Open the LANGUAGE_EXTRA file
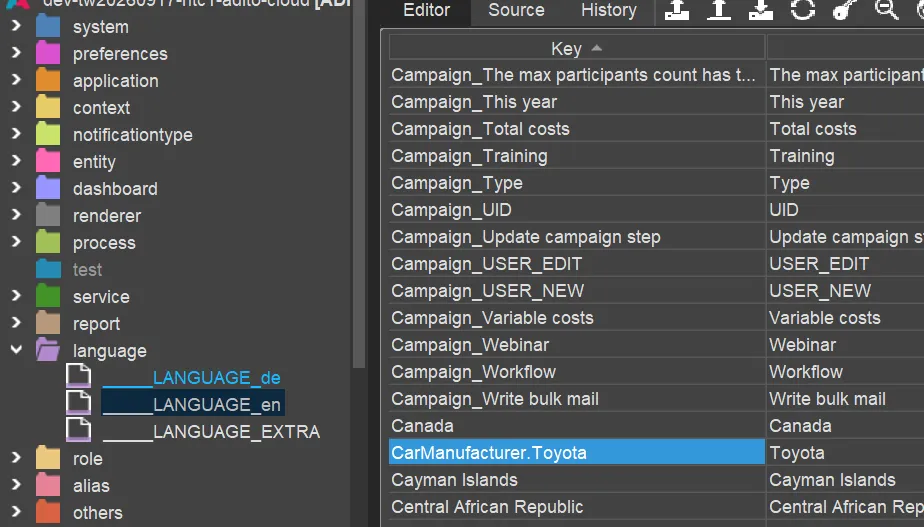This screenshot has width=924, height=527. coord(212,432)
